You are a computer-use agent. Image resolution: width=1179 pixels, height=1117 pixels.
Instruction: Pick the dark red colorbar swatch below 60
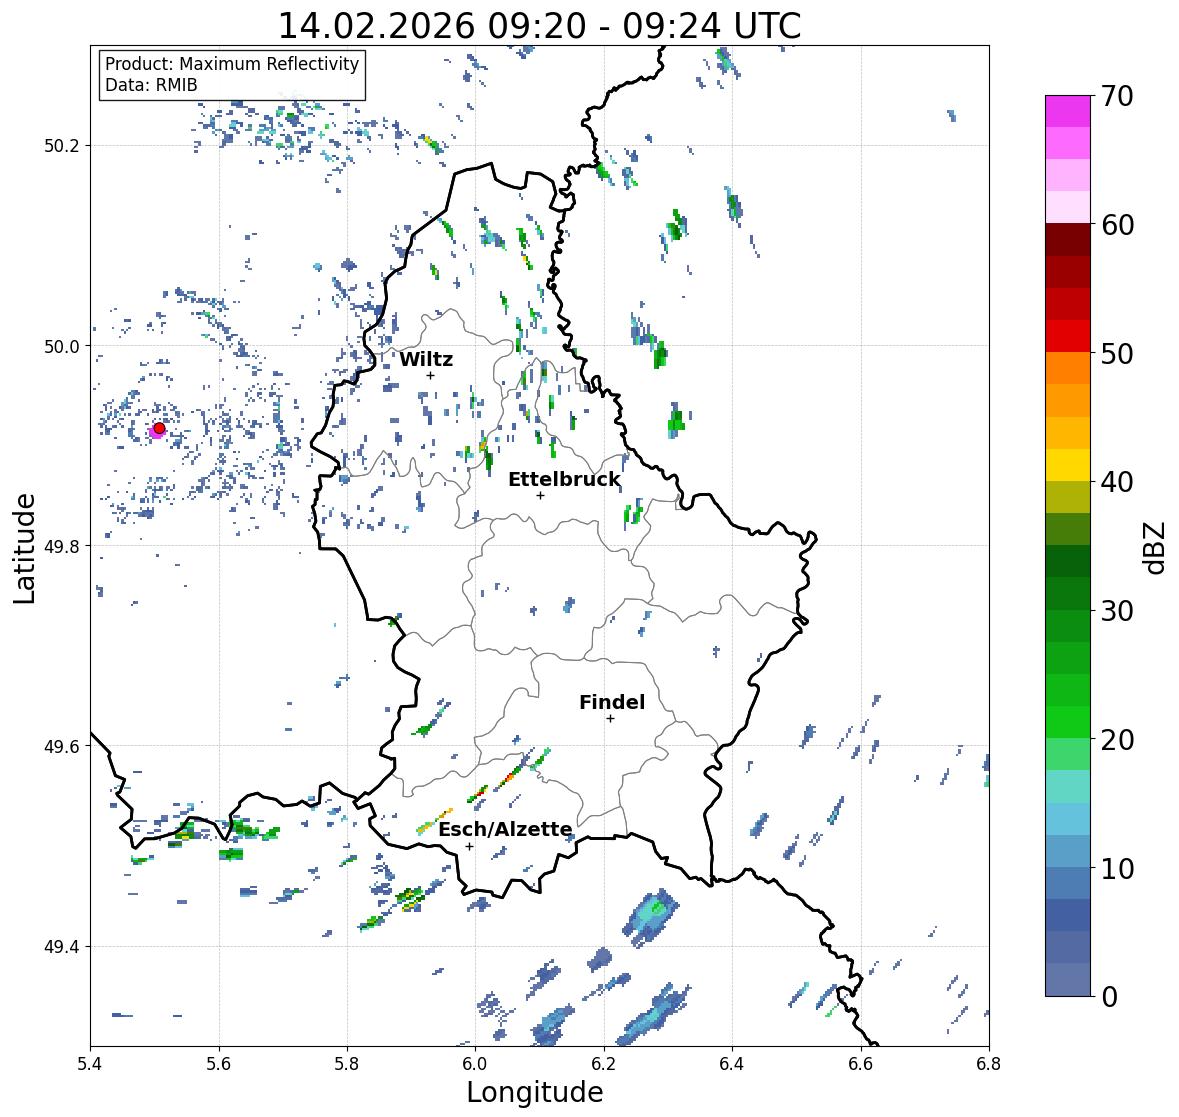point(1068,240)
